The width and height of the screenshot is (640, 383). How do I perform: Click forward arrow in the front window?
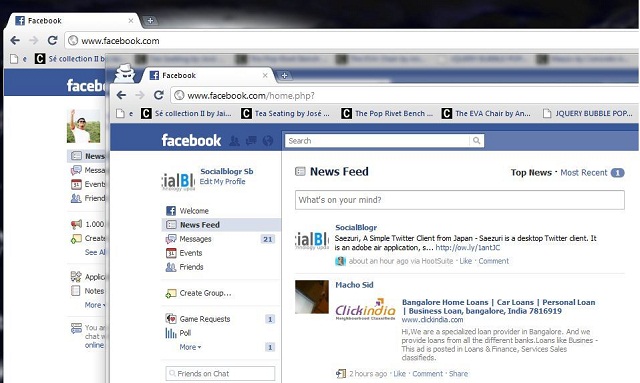[x=140, y=95]
